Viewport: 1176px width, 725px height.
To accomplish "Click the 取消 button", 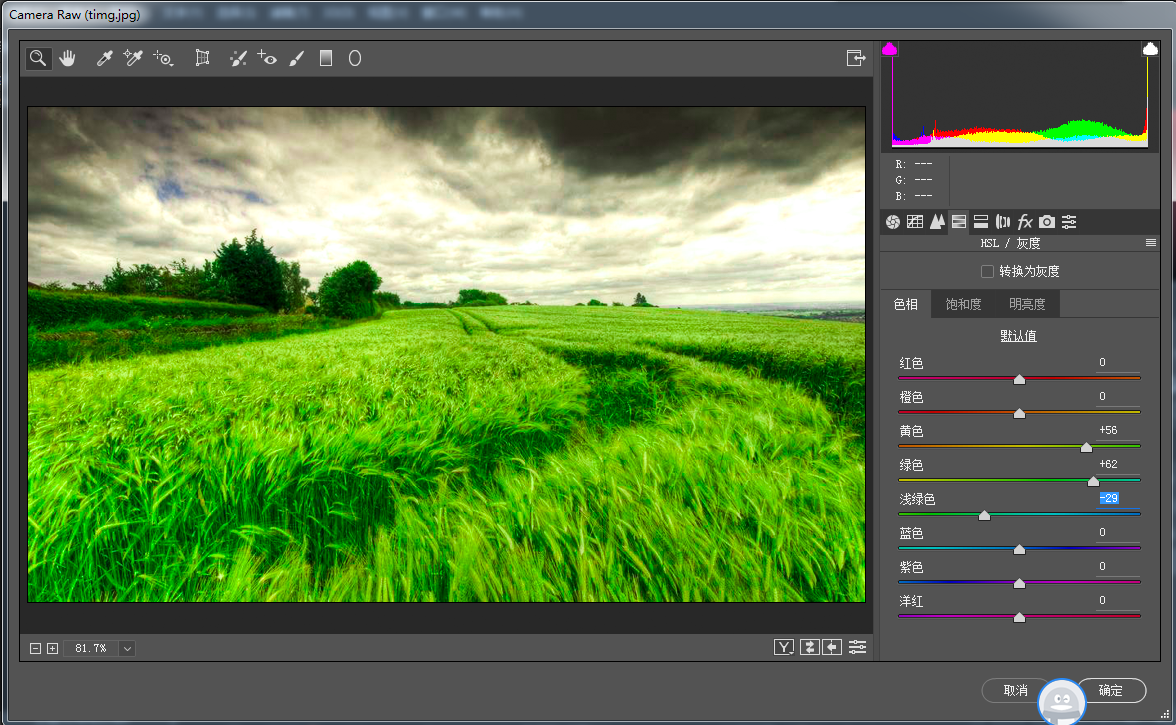I will pos(1016,691).
